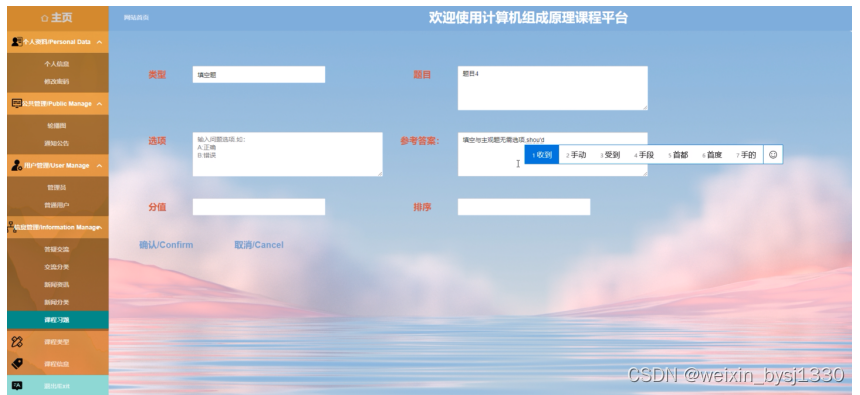
Task: Open 修改密码 in the sidebar
Action: 57,82
